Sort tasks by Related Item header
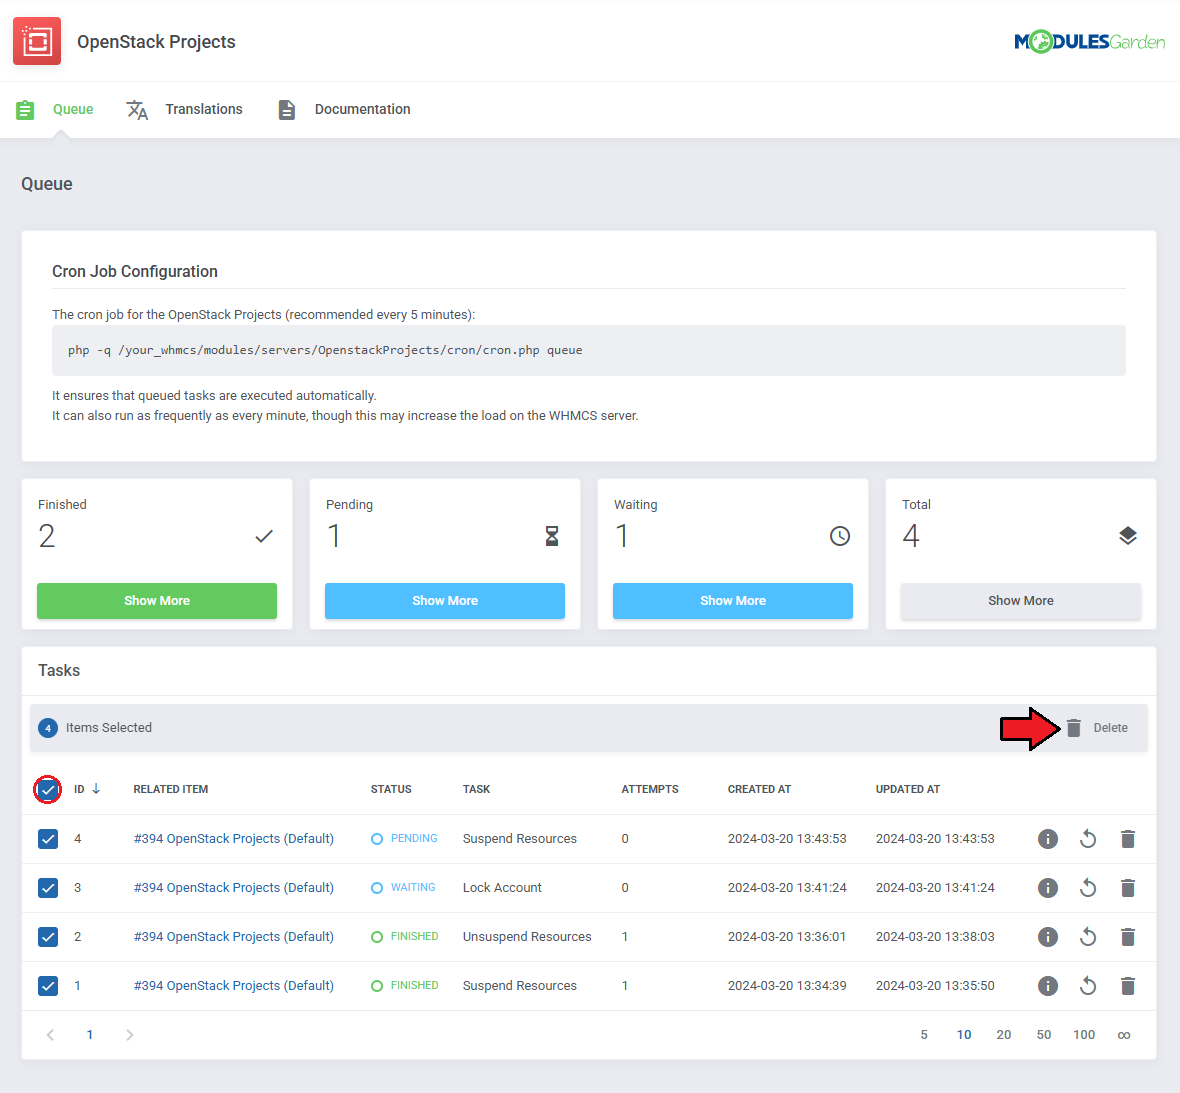 [171, 789]
